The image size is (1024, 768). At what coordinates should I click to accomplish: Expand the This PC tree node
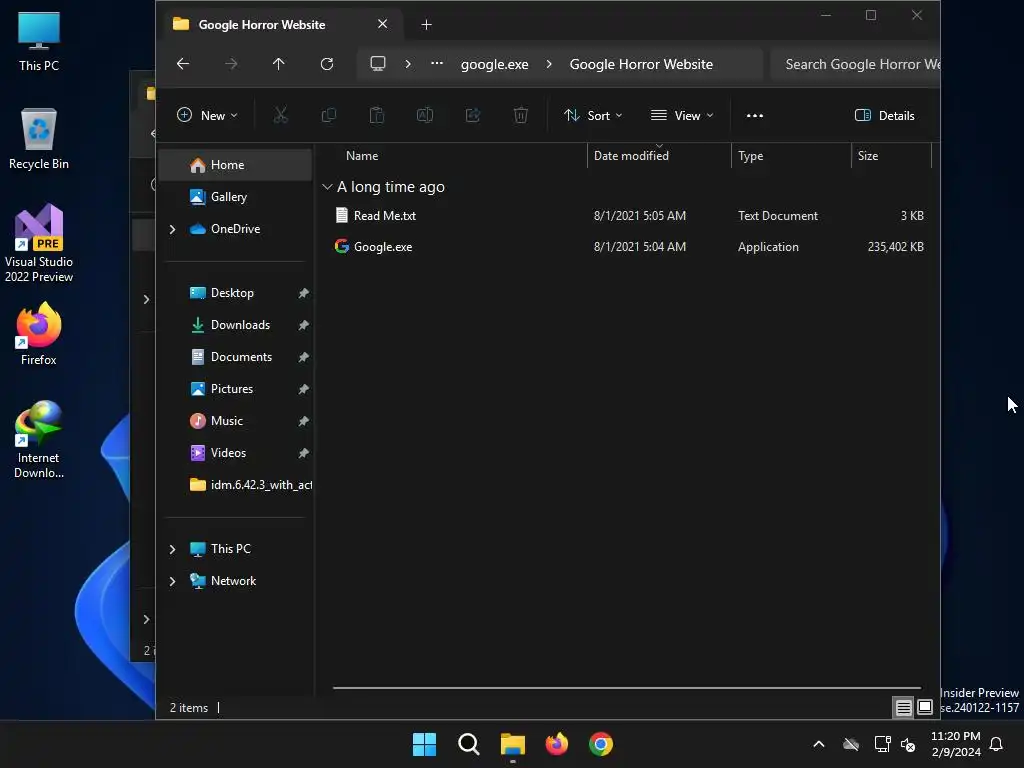click(x=172, y=549)
